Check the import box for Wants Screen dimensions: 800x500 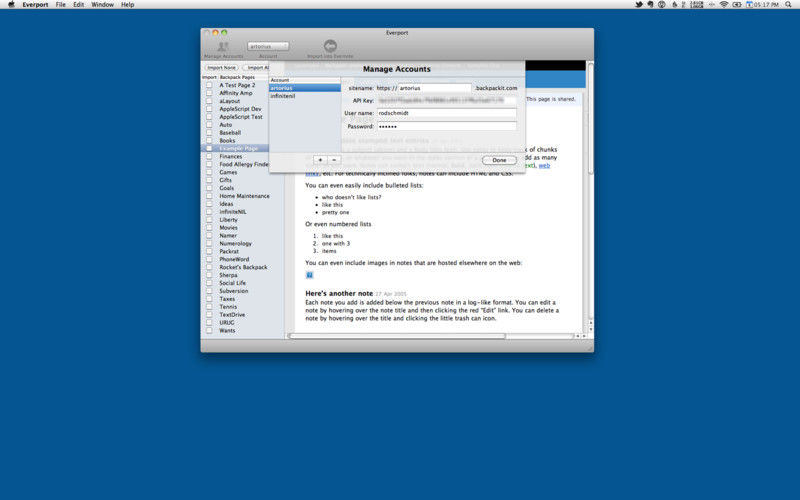209,331
